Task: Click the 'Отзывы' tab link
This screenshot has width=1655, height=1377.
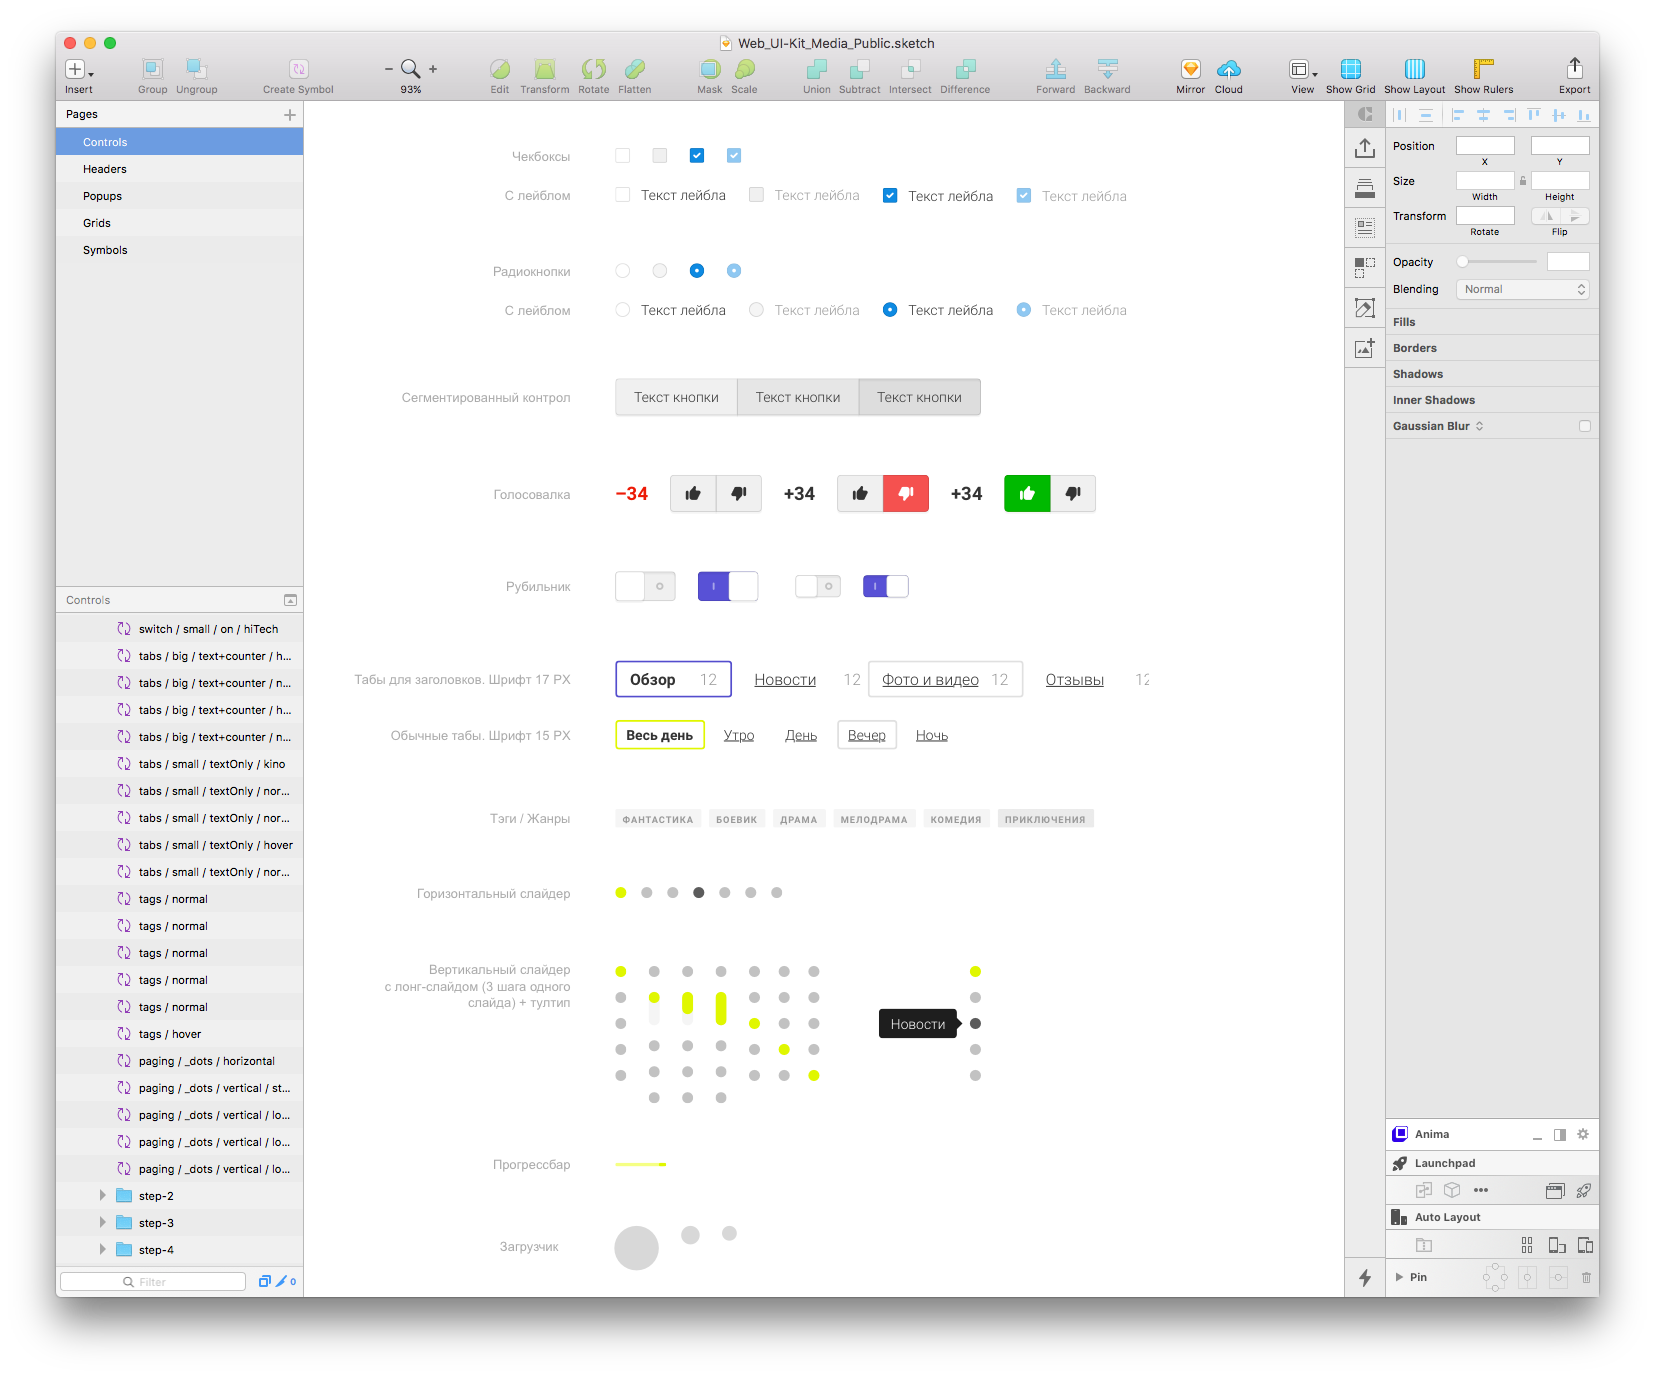Action: pos(1075,680)
